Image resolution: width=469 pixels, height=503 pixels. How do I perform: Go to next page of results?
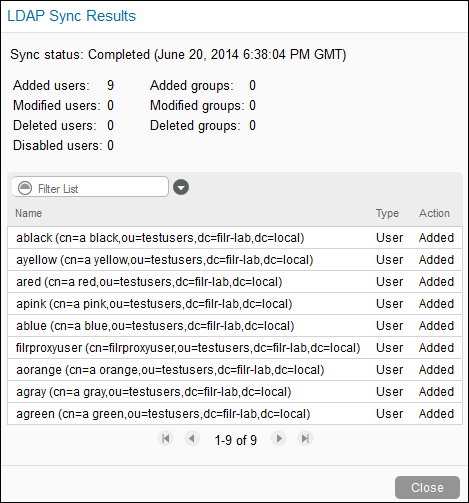[279, 439]
